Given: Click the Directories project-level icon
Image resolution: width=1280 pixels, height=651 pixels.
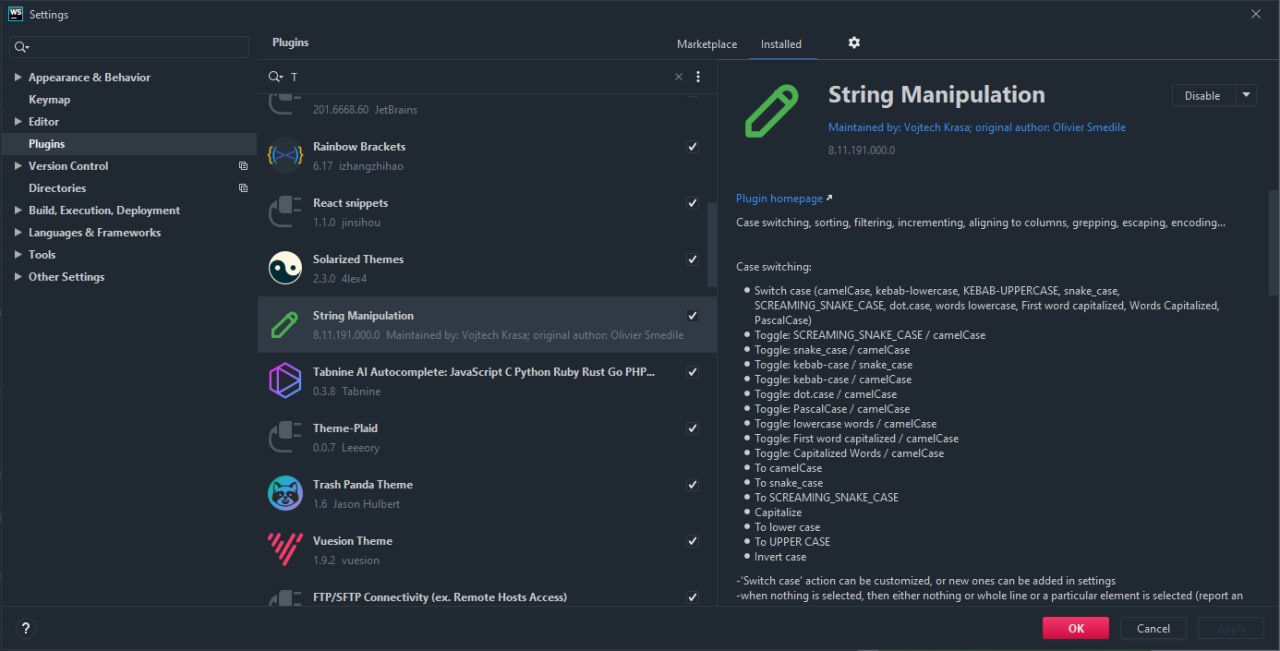Looking at the screenshot, I should click(x=243, y=188).
